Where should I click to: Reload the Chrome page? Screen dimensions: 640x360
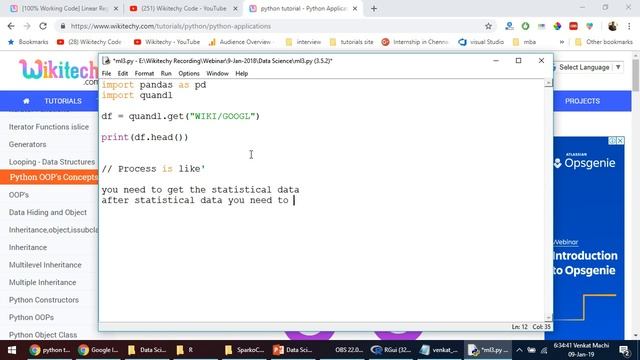coord(43,26)
